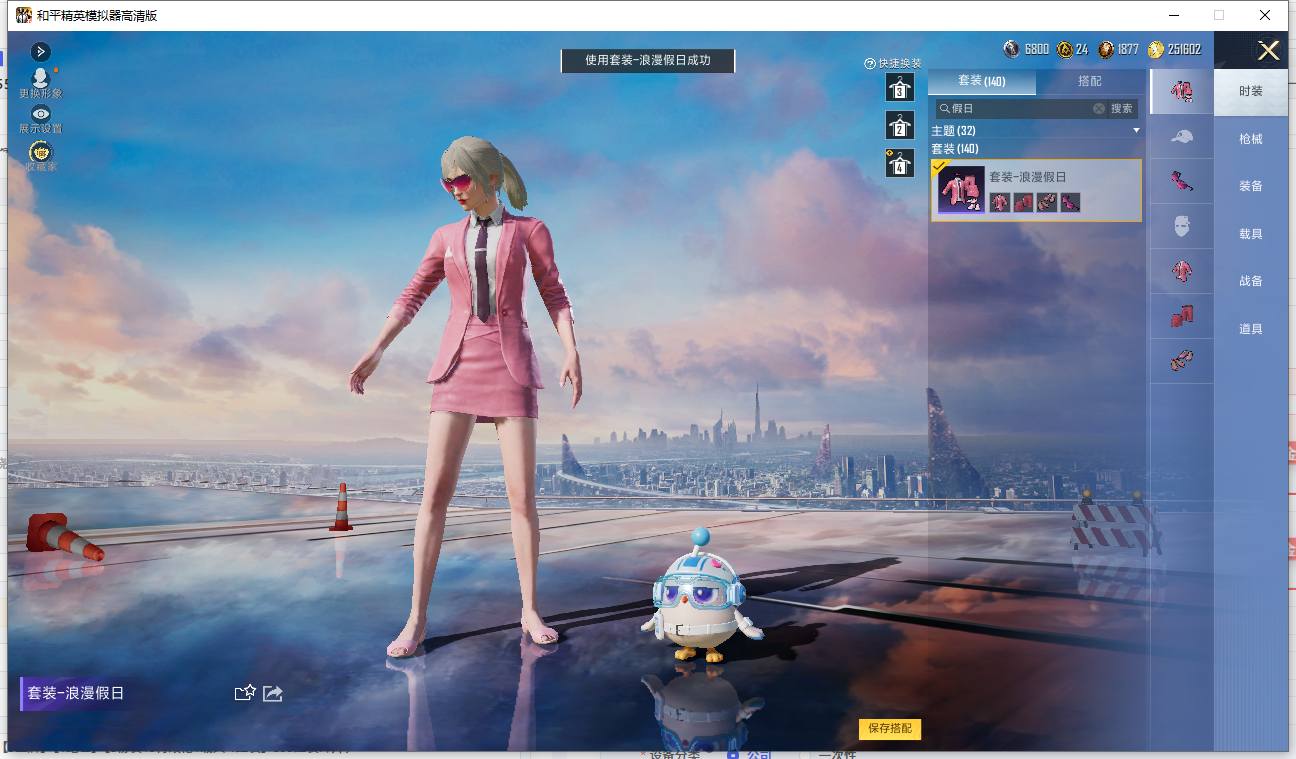Image resolution: width=1296 pixels, height=759 pixels.
Task: Open the 载具 vehicles menu
Action: click(x=1251, y=234)
